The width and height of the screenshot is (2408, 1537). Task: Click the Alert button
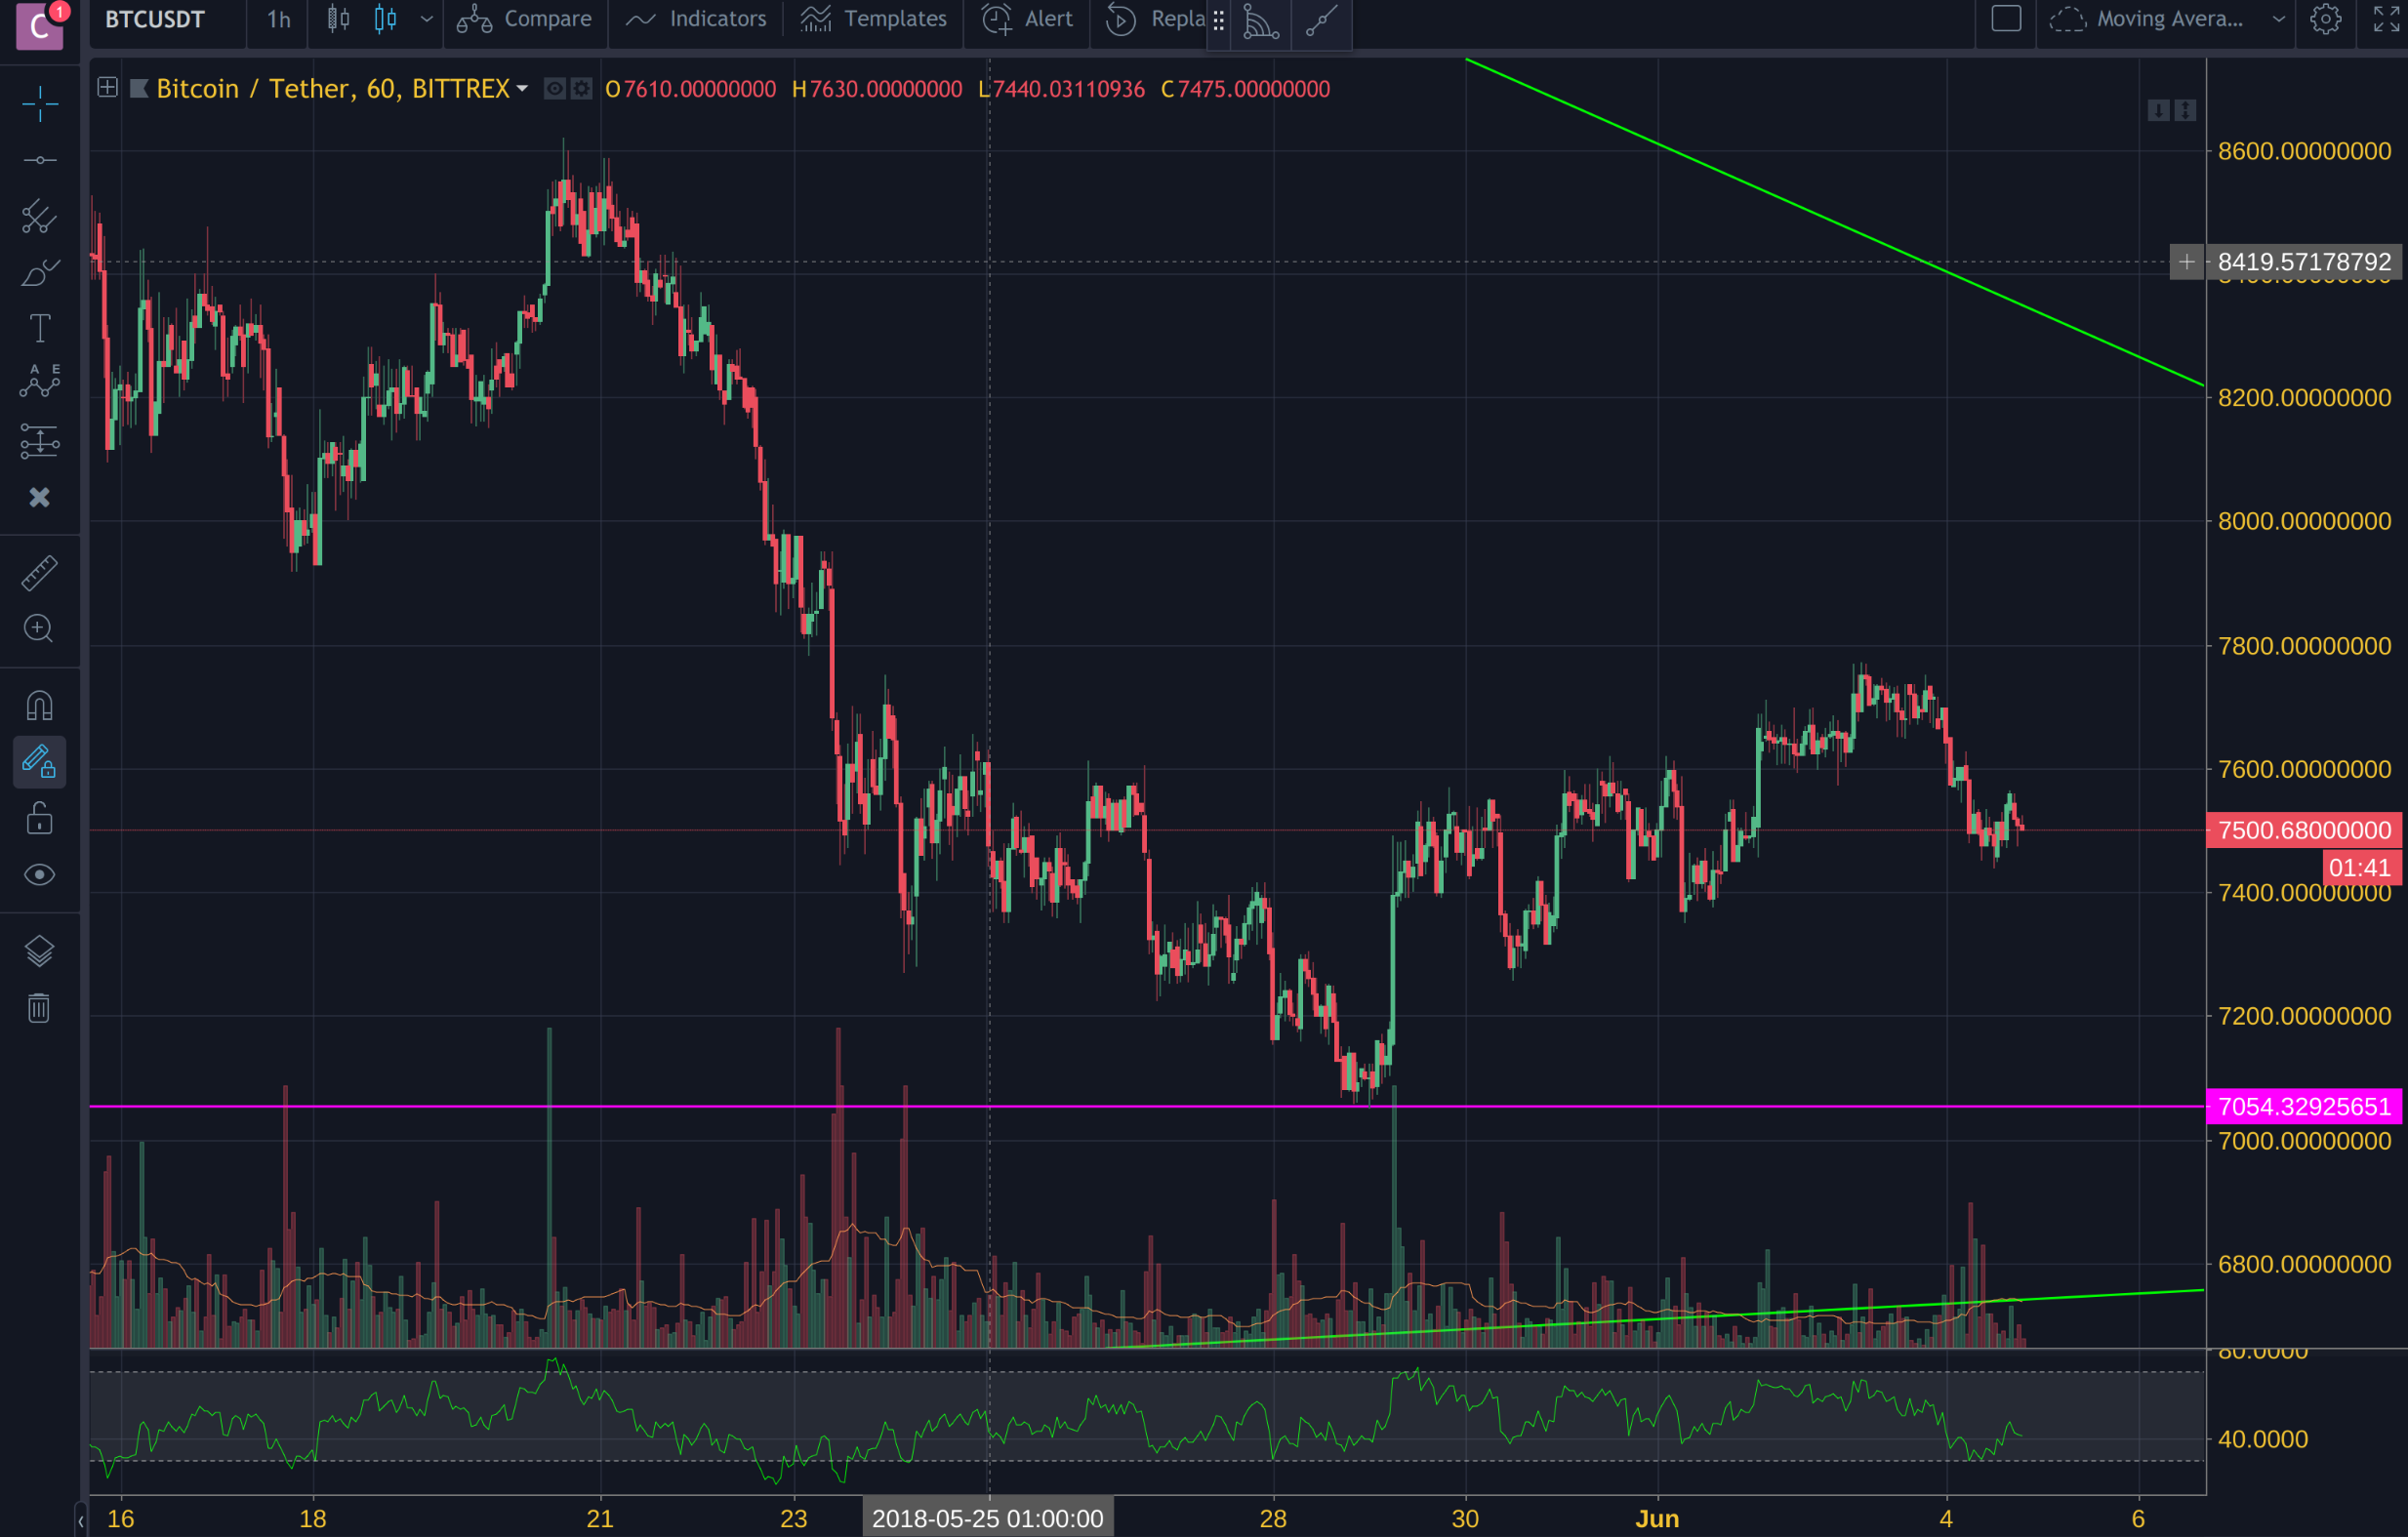[x=1027, y=19]
